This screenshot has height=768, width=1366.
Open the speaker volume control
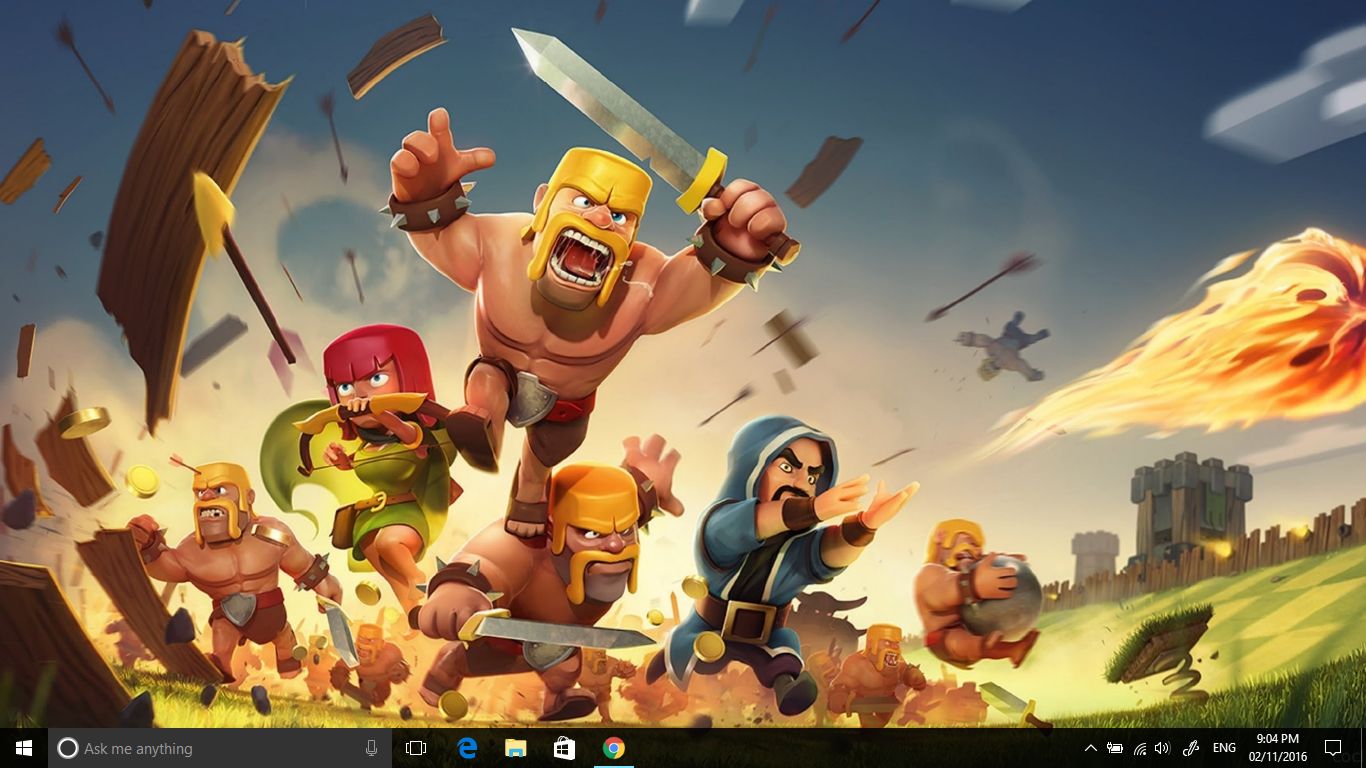coord(1162,748)
